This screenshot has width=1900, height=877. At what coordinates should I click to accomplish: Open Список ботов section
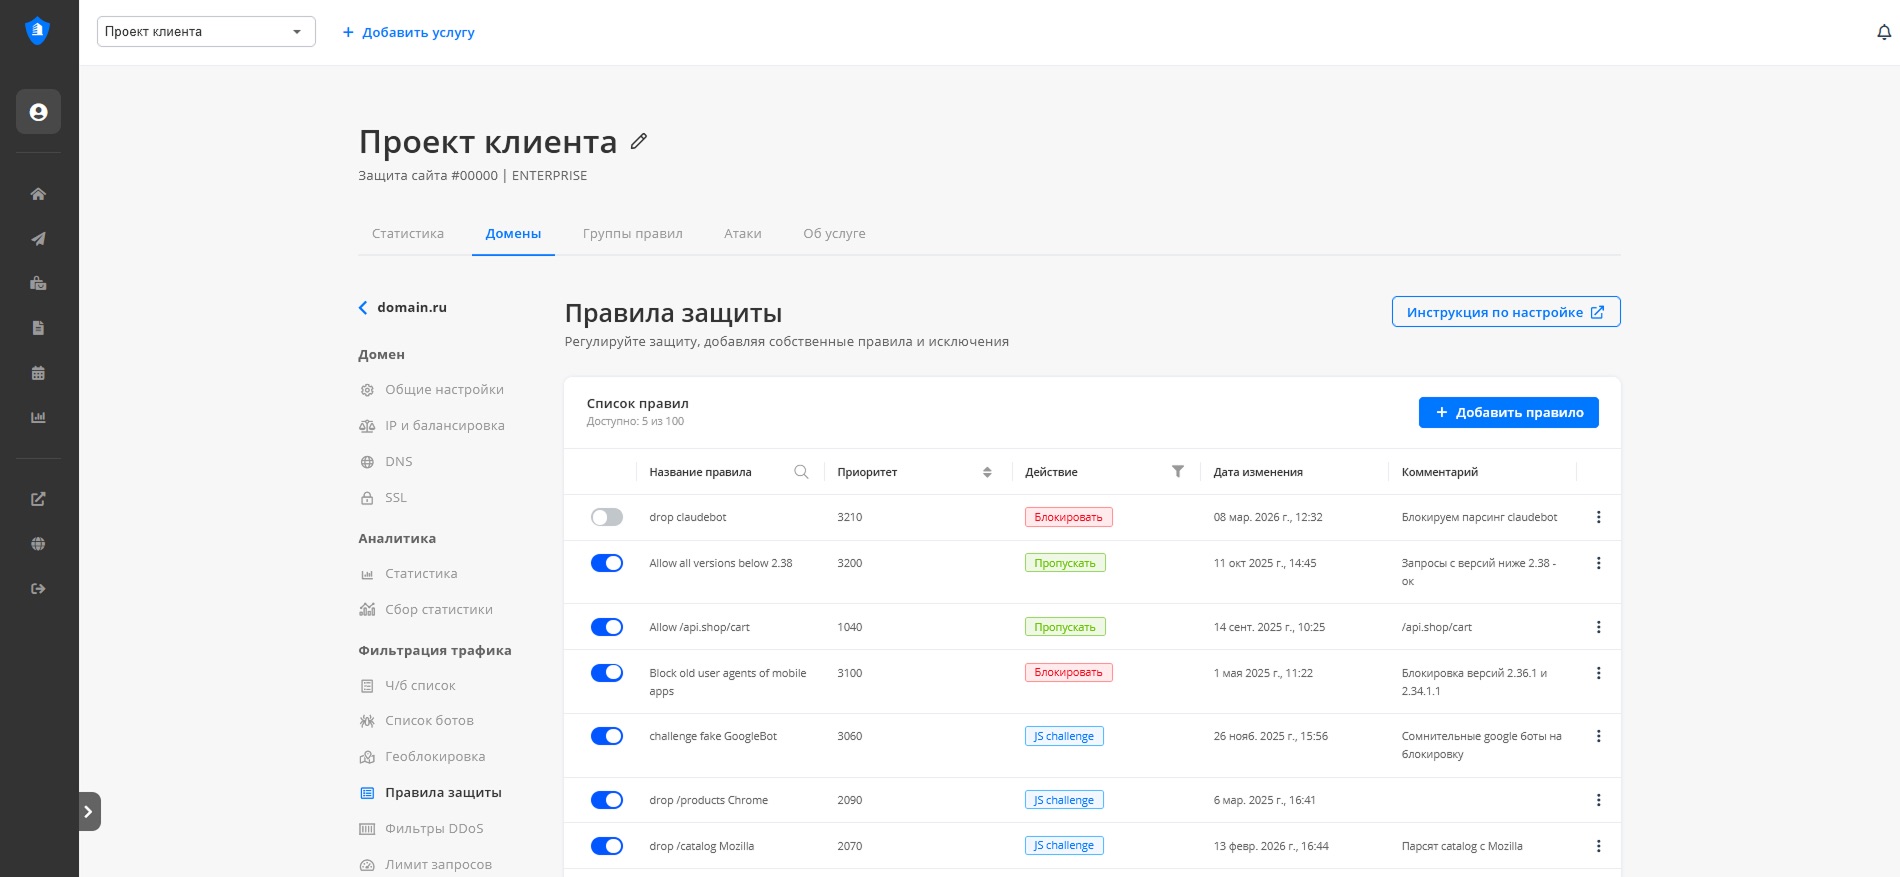pyautogui.click(x=417, y=721)
